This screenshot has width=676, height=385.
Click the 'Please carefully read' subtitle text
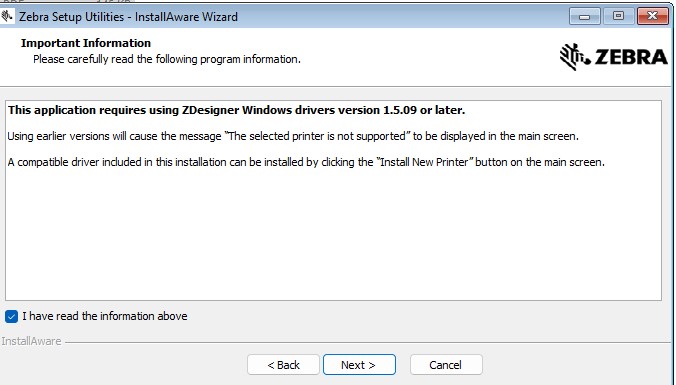click(x=167, y=59)
